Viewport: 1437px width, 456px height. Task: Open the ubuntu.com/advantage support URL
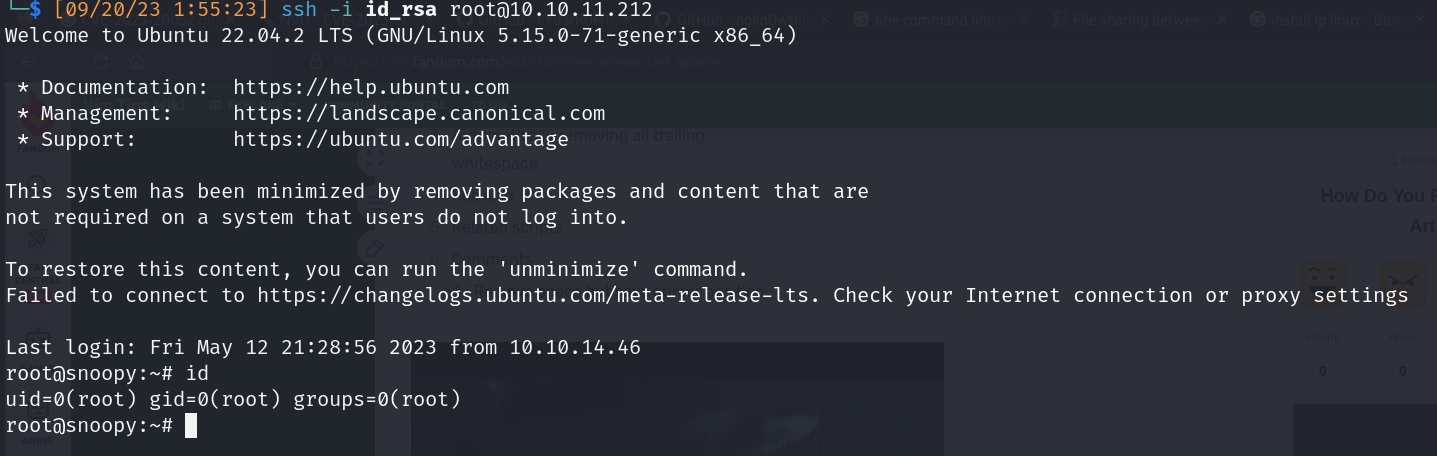401,139
